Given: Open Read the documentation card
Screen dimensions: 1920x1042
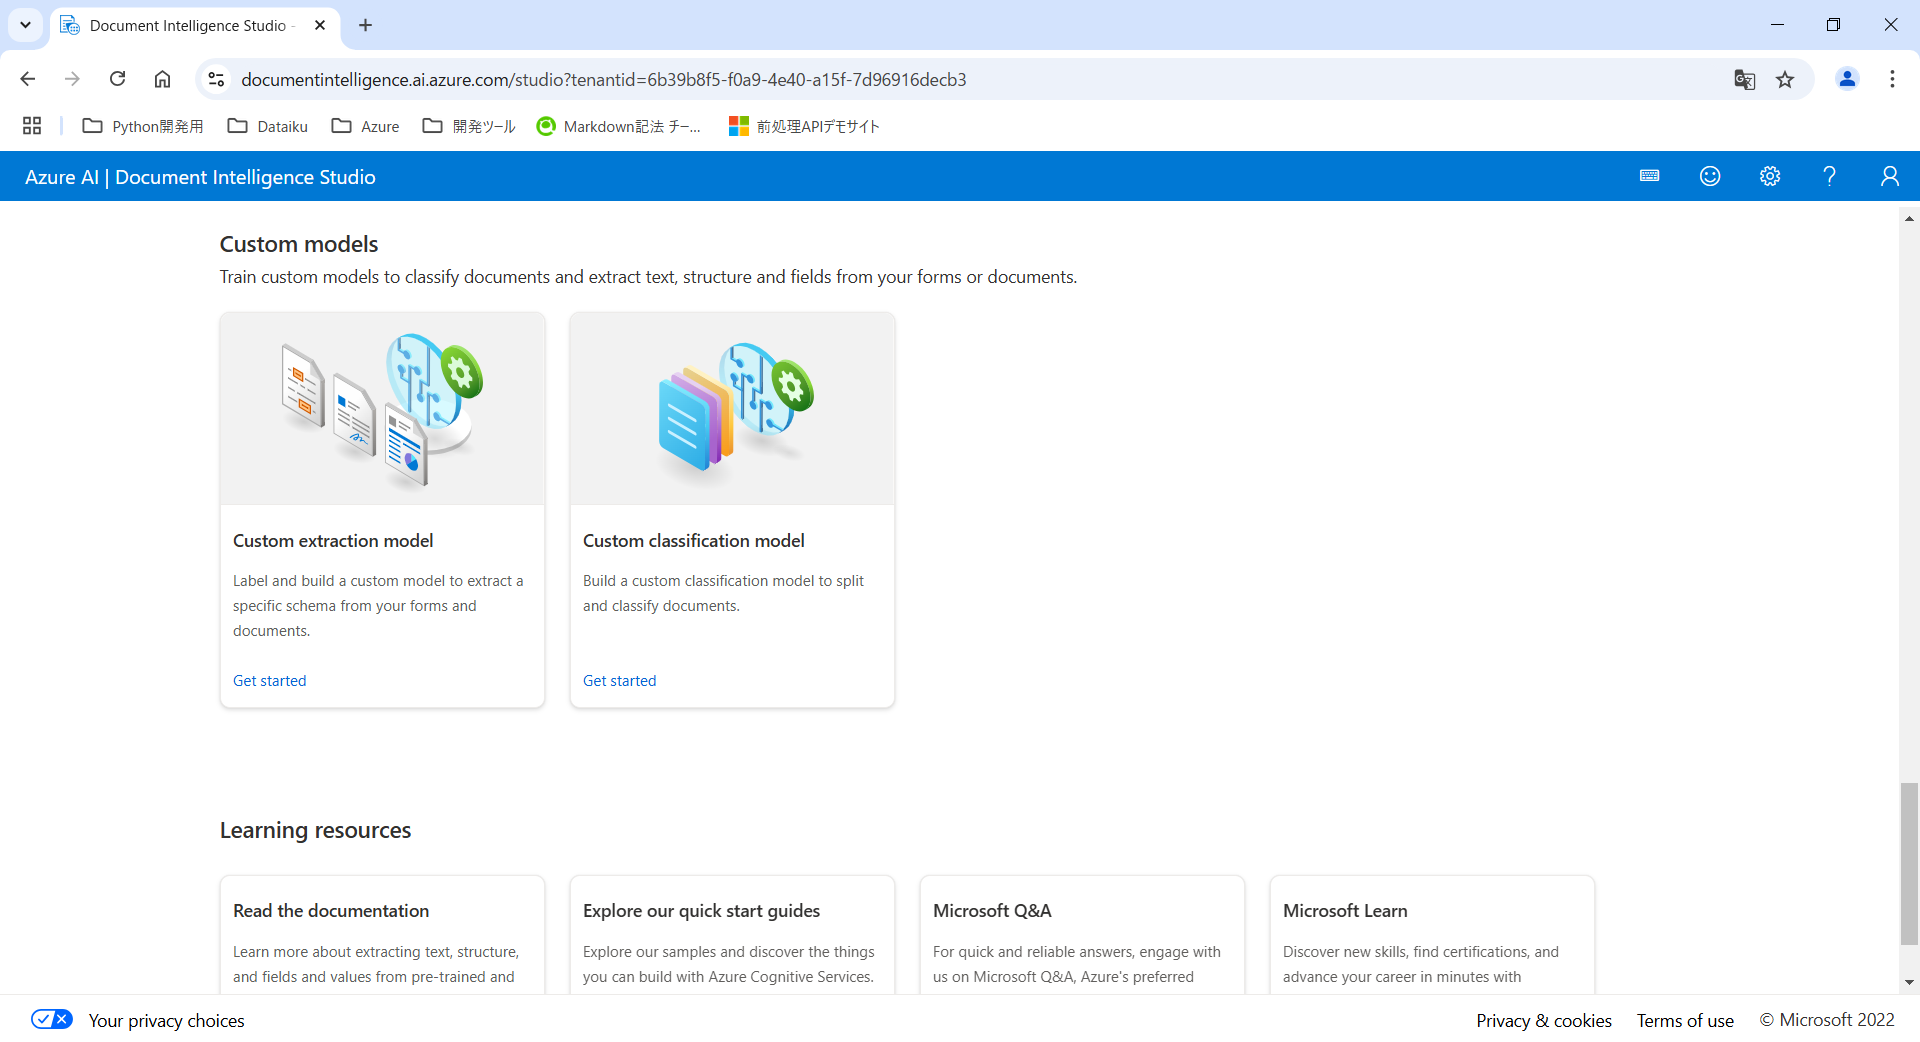Looking at the screenshot, I should [x=382, y=935].
